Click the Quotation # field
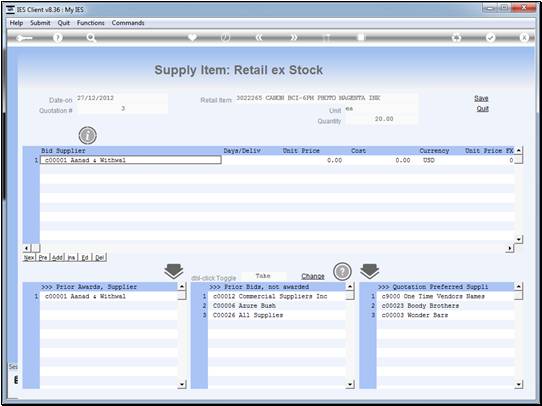 122,108
